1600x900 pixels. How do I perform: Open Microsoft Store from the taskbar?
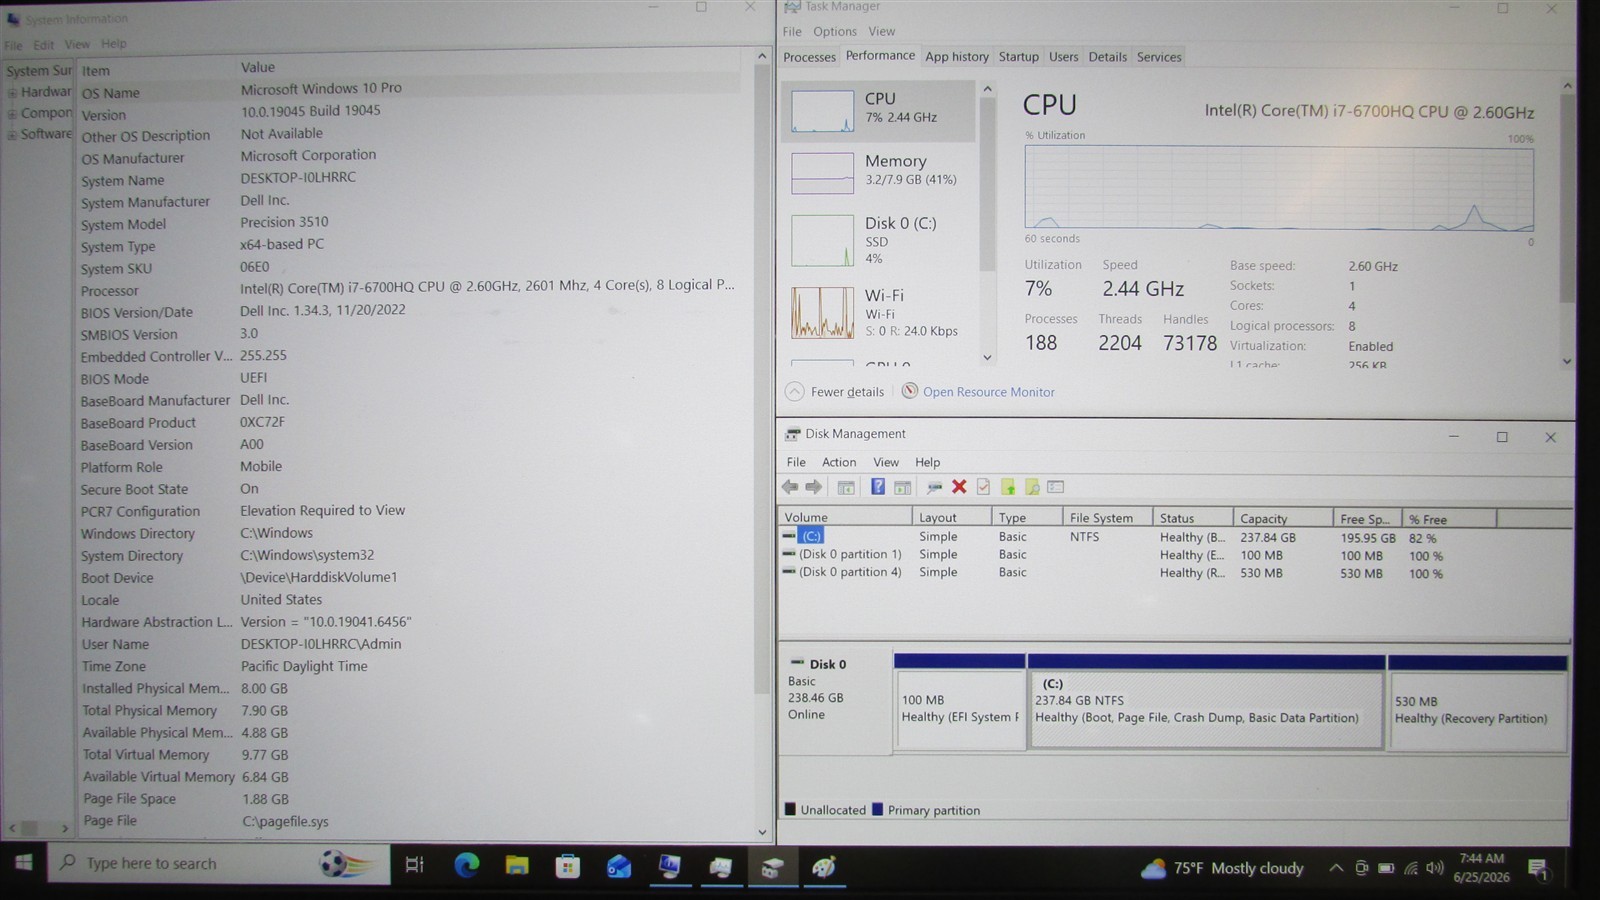point(568,865)
